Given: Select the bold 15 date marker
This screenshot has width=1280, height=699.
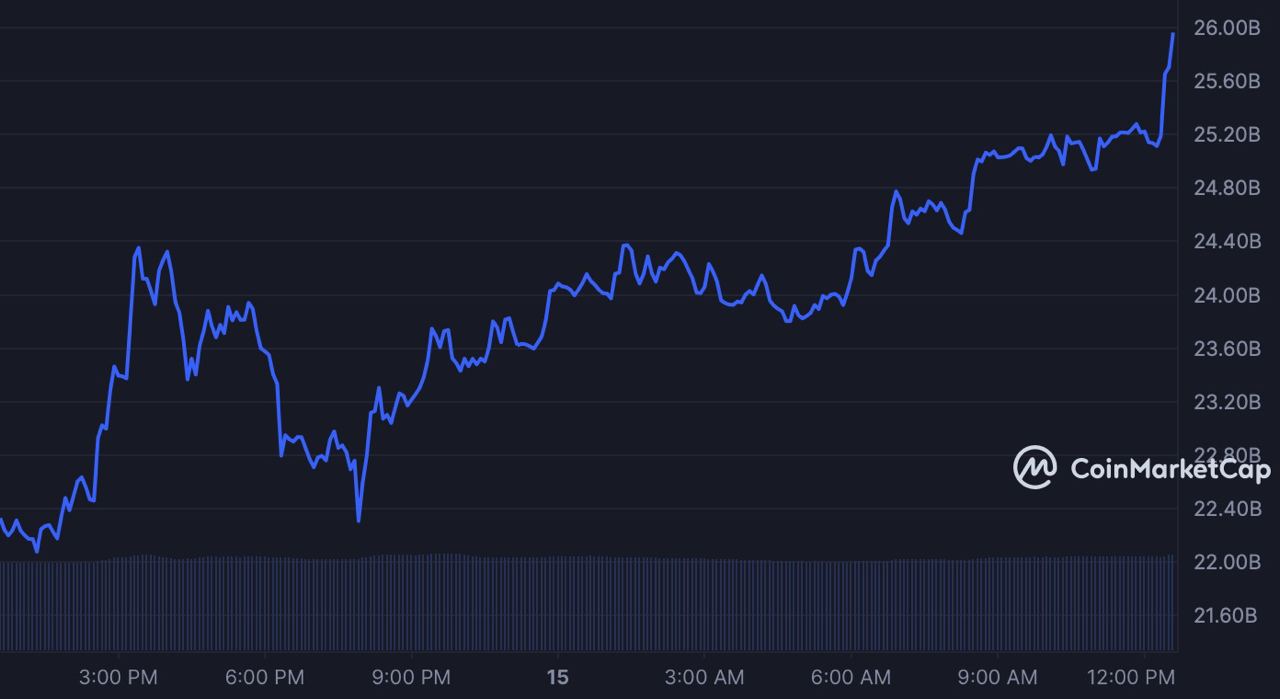Looking at the screenshot, I should [557, 678].
